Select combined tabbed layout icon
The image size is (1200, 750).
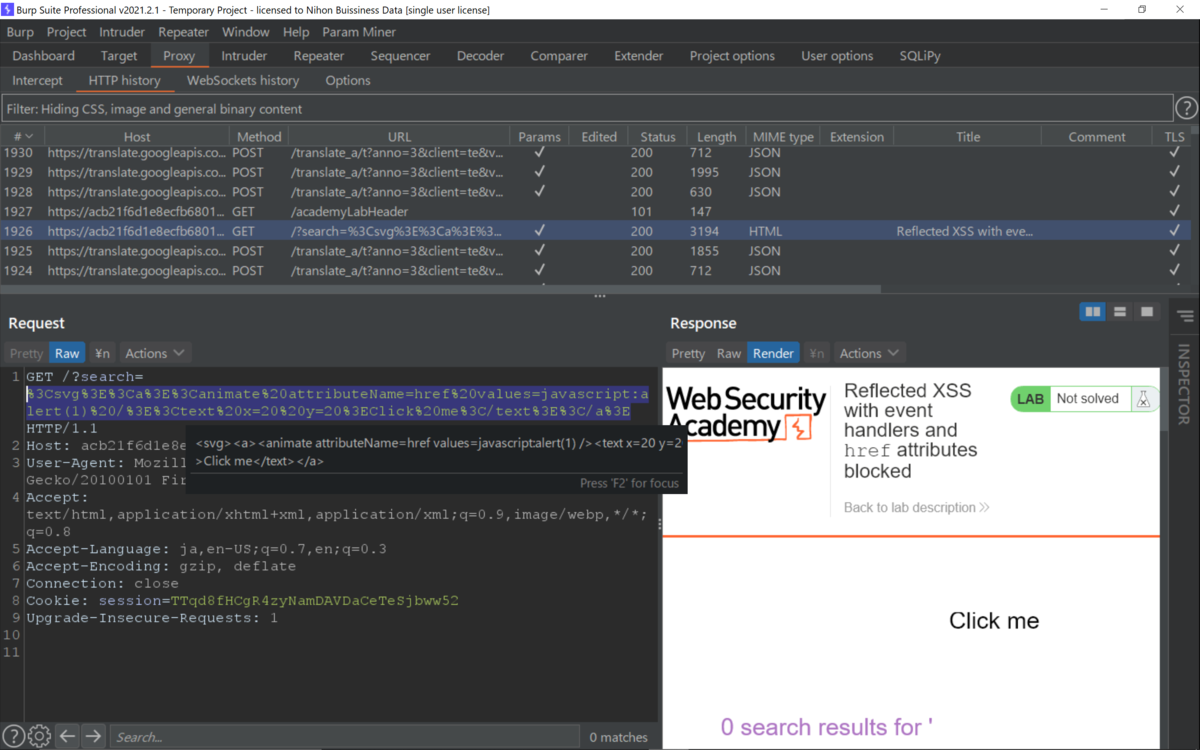pos(1147,312)
